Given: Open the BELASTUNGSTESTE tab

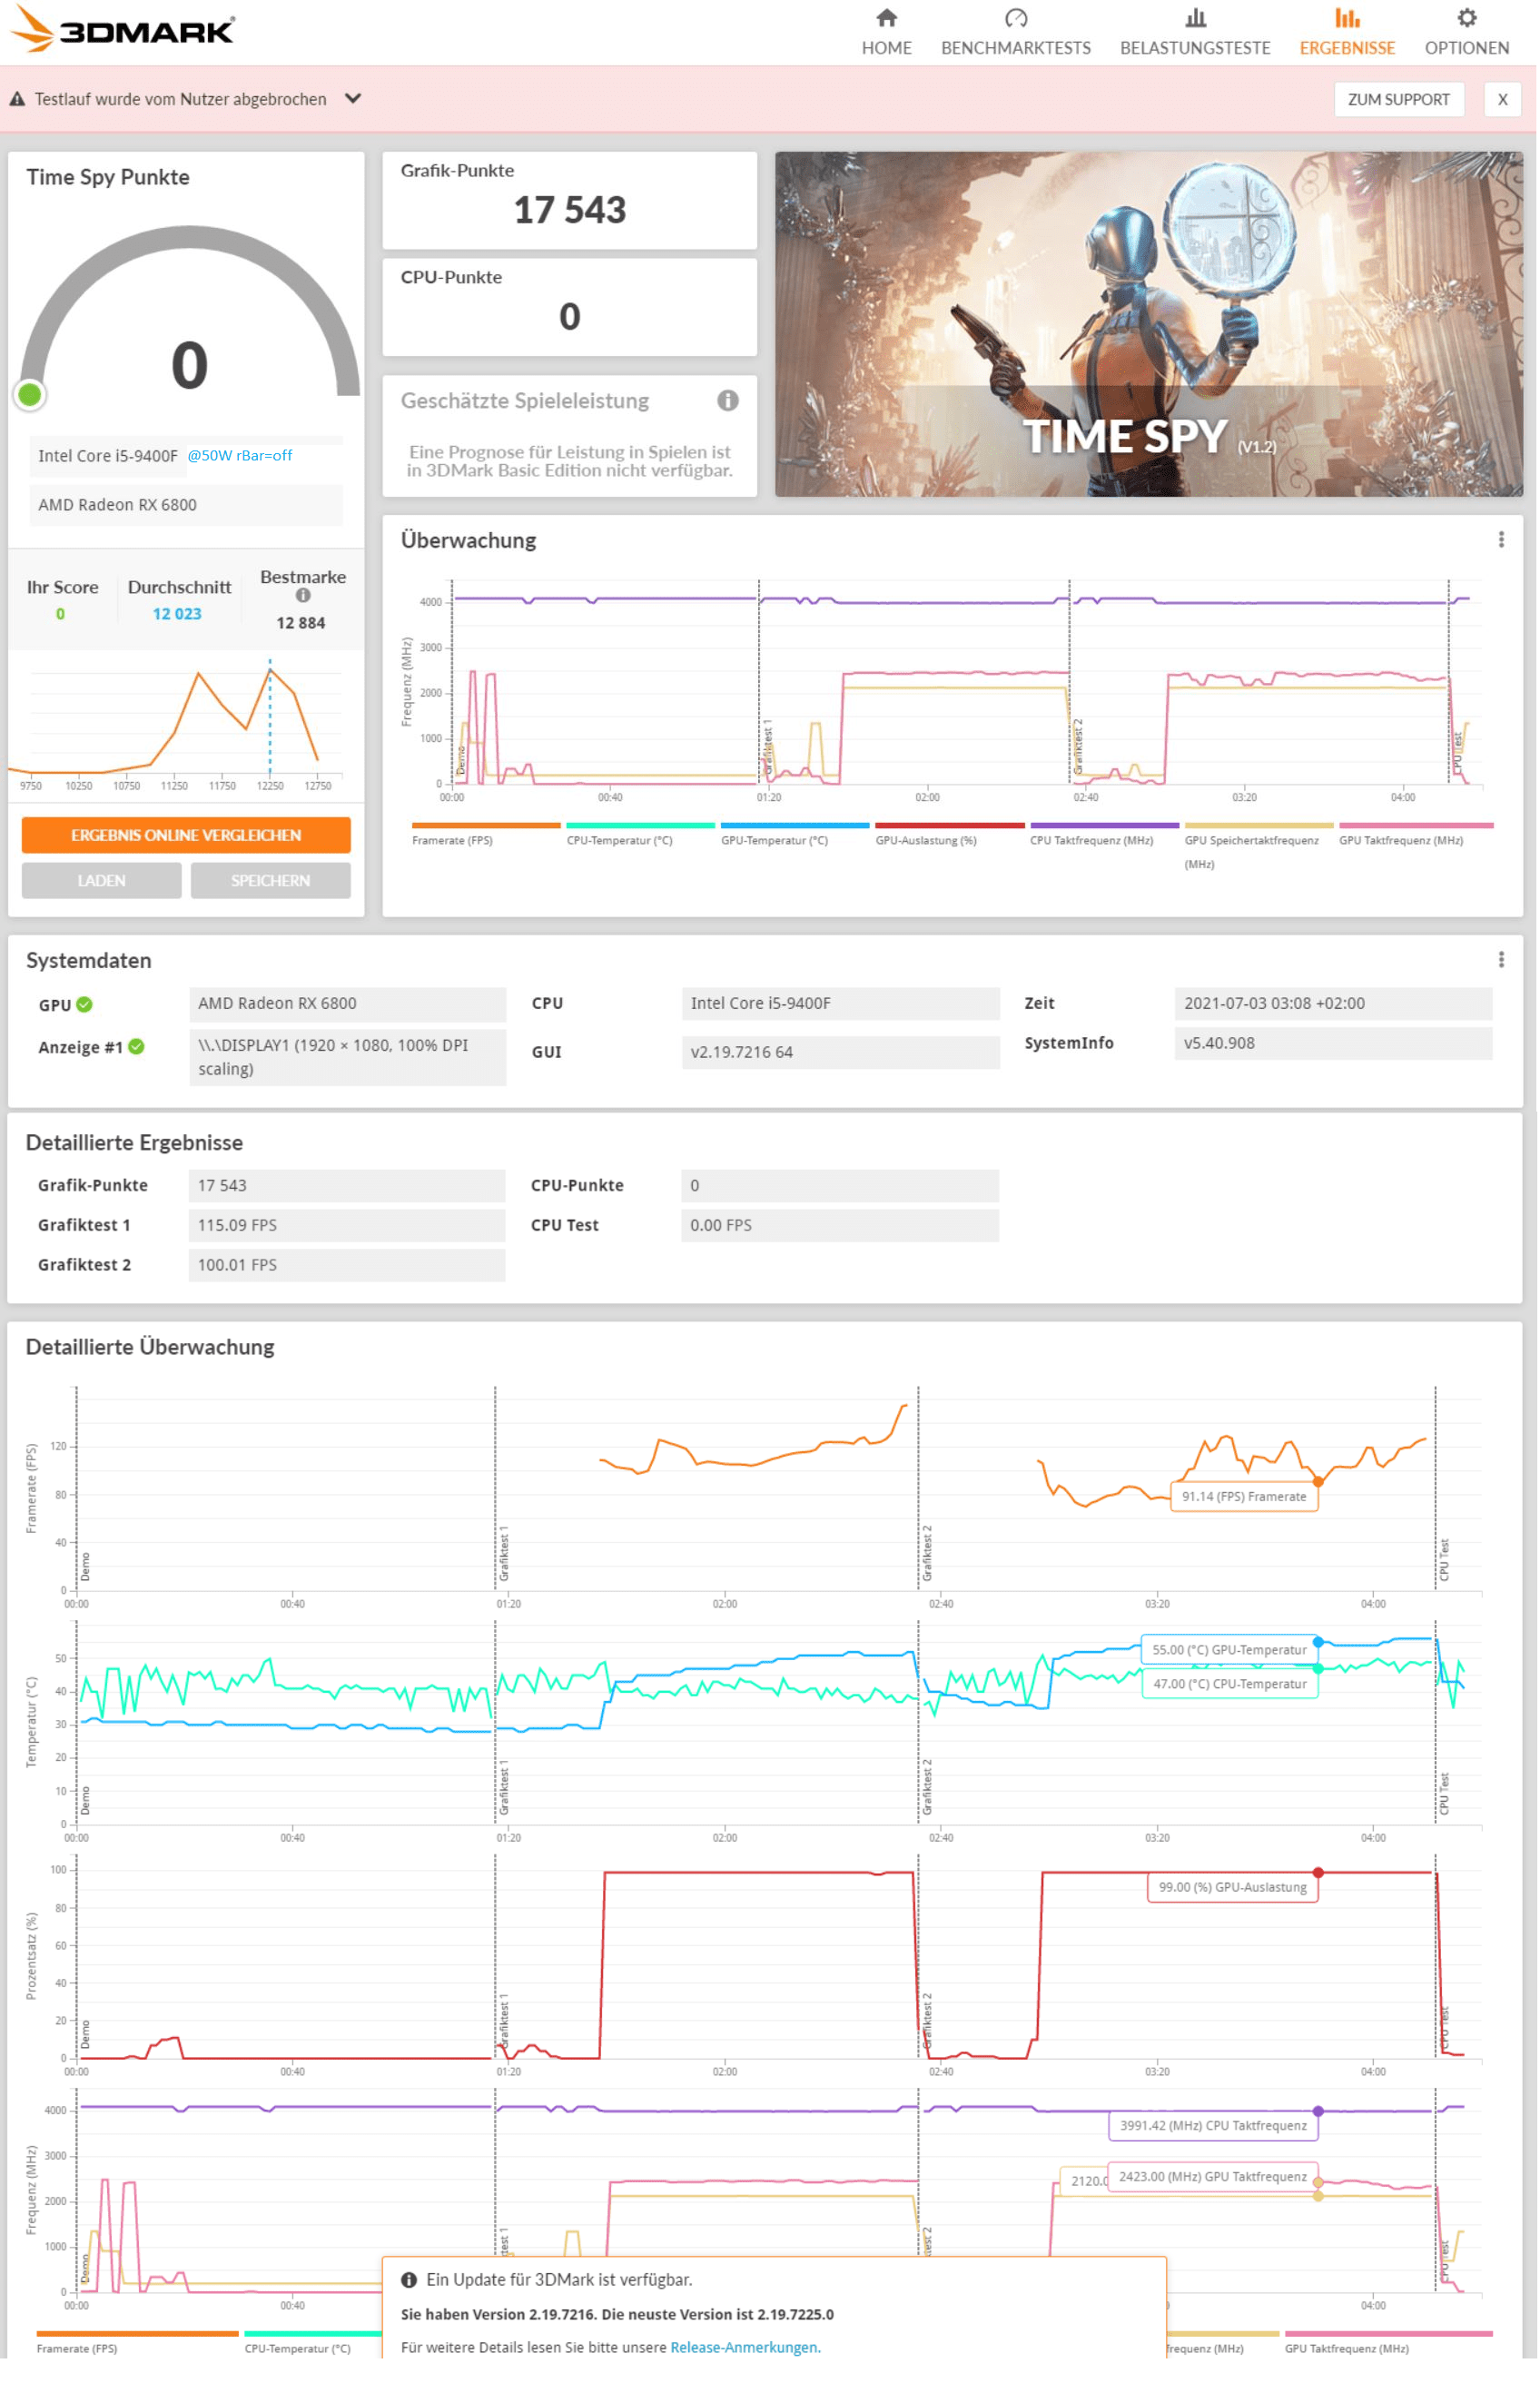Looking at the screenshot, I should 1197,32.
